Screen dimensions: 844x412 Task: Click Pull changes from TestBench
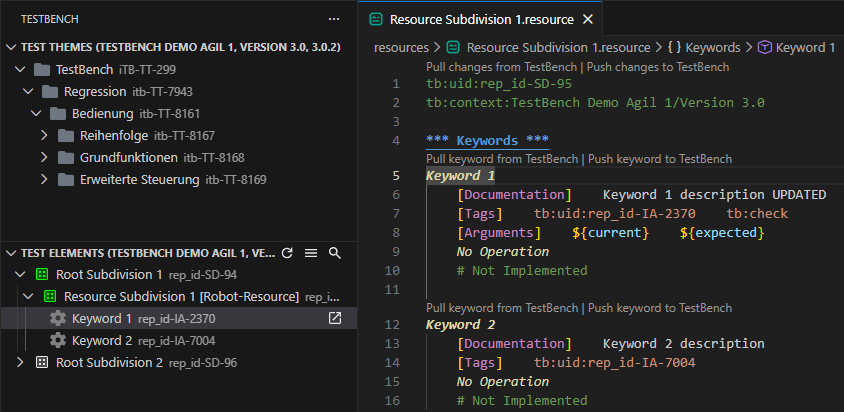(x=502, y=67)
